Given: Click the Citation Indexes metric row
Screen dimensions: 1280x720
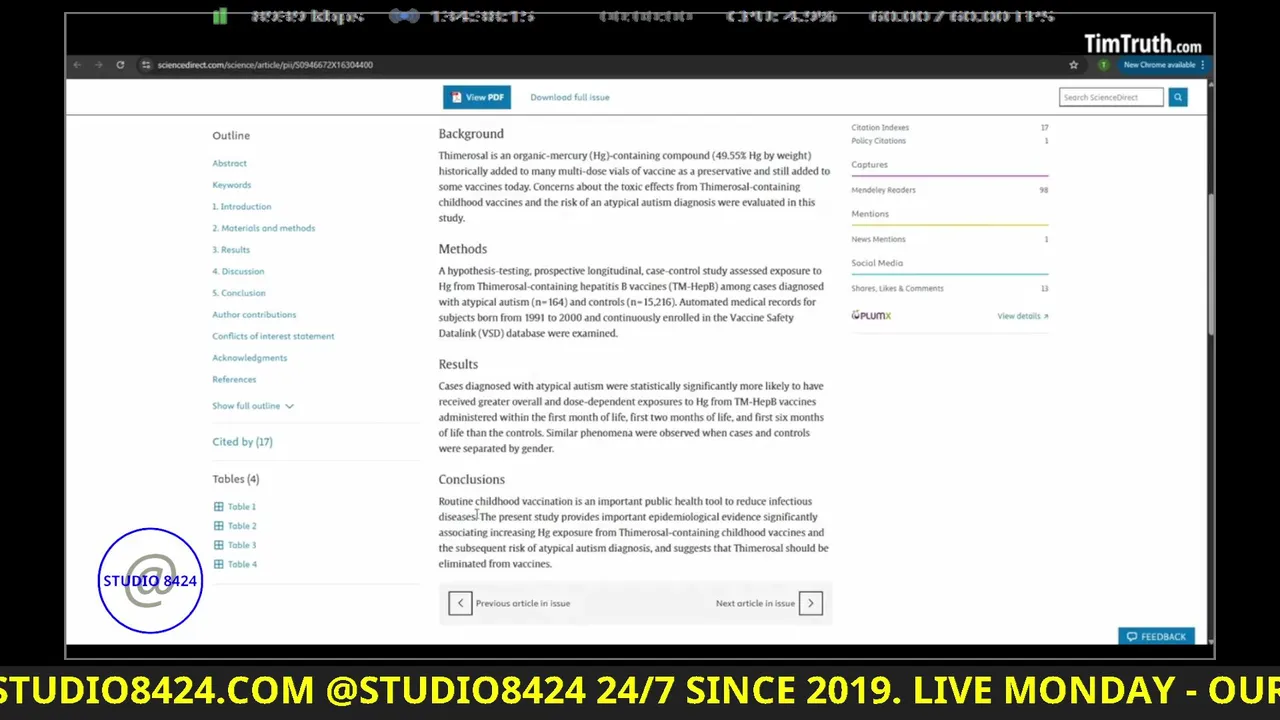Looking at the screenshot, I should pos(950,128).
